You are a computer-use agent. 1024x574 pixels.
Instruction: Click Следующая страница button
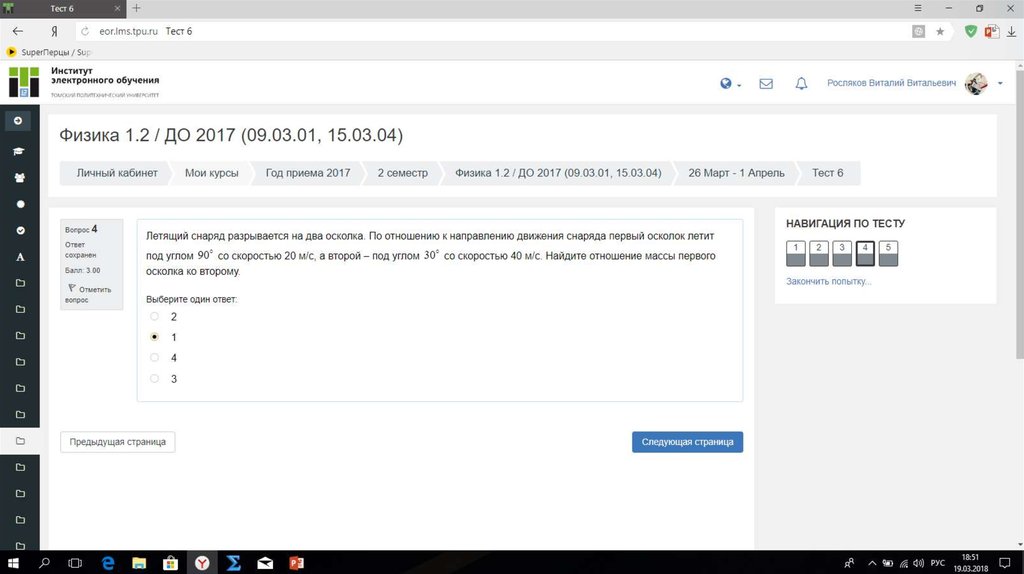(x=687, y=442)
